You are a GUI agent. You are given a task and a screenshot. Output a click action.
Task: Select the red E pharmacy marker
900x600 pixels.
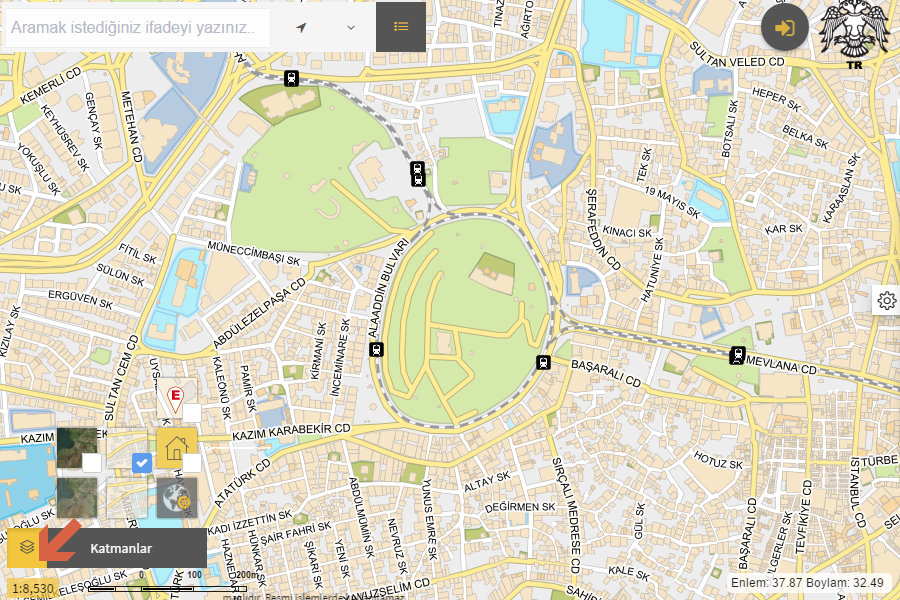[177, 399]
